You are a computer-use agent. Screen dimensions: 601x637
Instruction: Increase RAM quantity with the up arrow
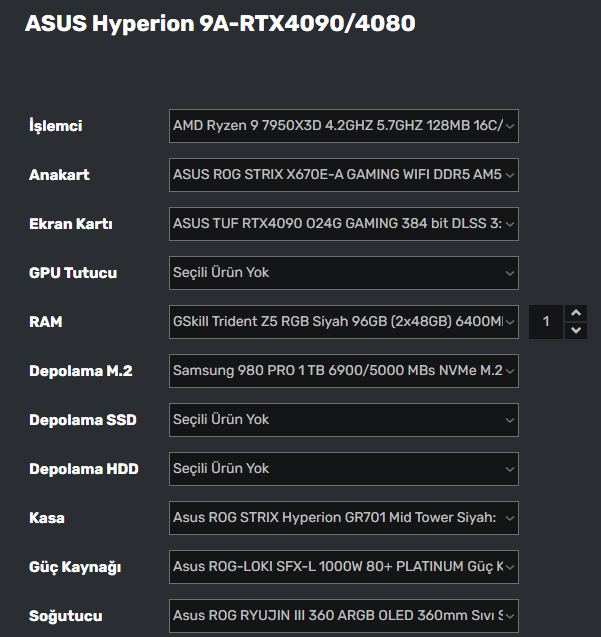tap(576, 313)
